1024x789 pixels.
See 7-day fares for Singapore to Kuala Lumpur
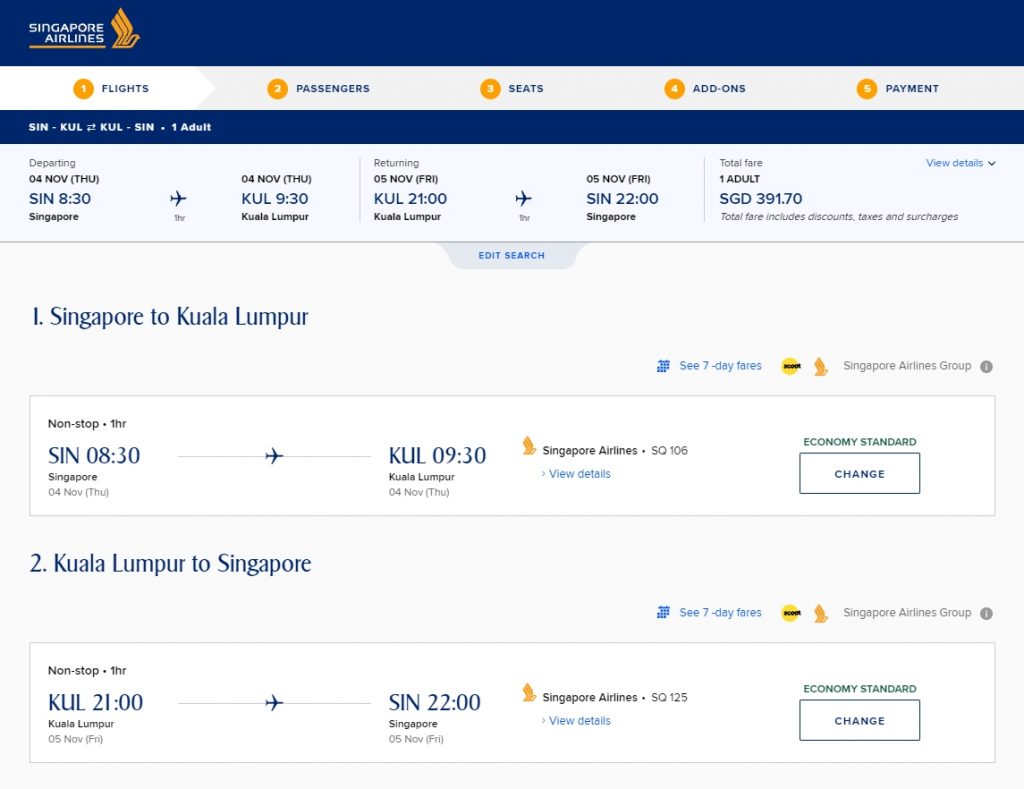coord(720,366)
